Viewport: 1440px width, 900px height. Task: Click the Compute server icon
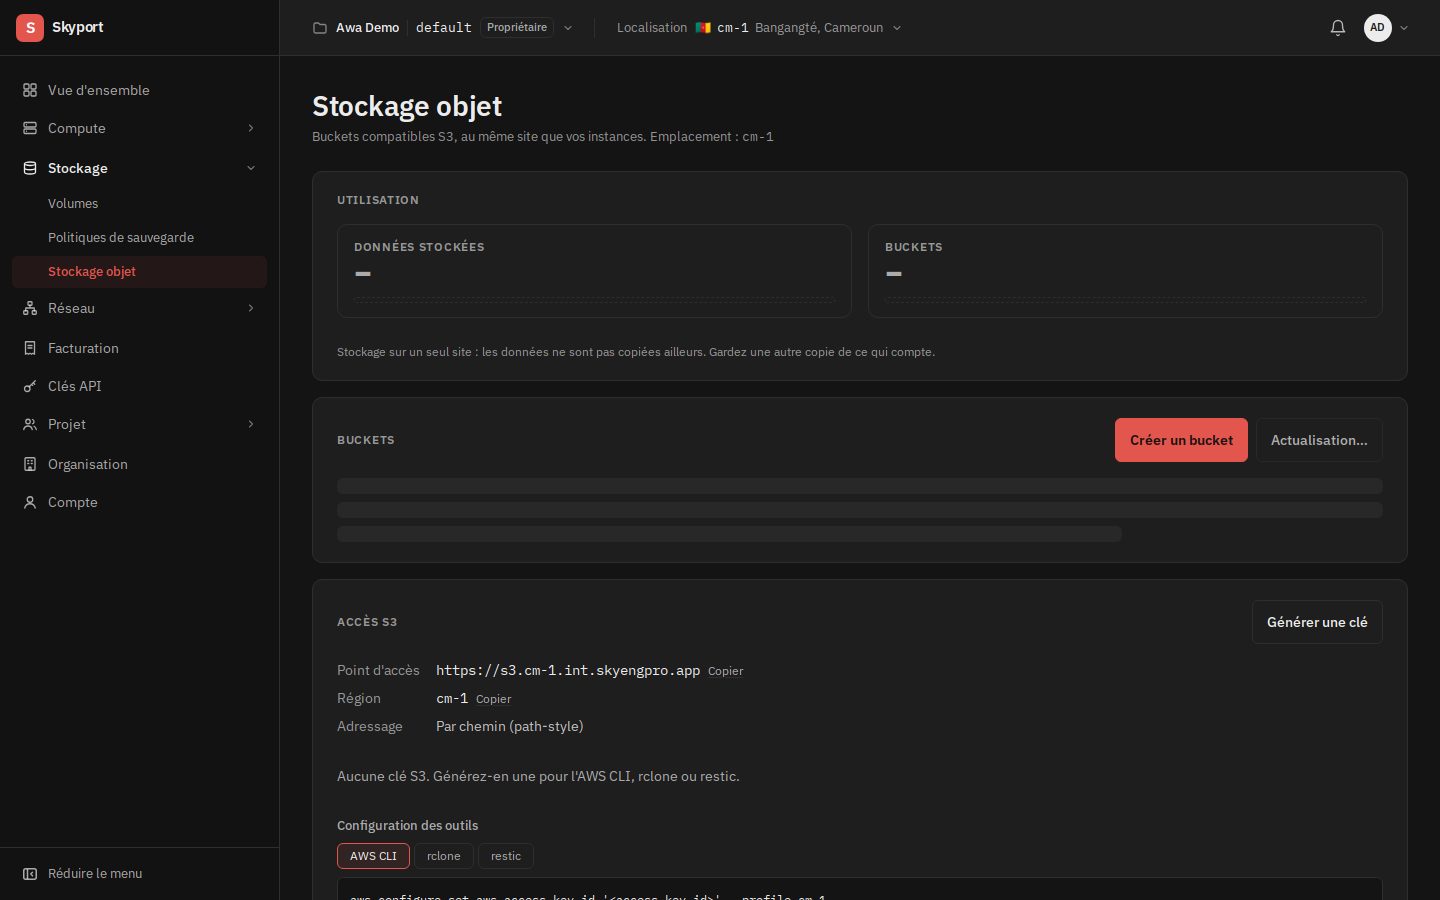[x=30, y=128]
